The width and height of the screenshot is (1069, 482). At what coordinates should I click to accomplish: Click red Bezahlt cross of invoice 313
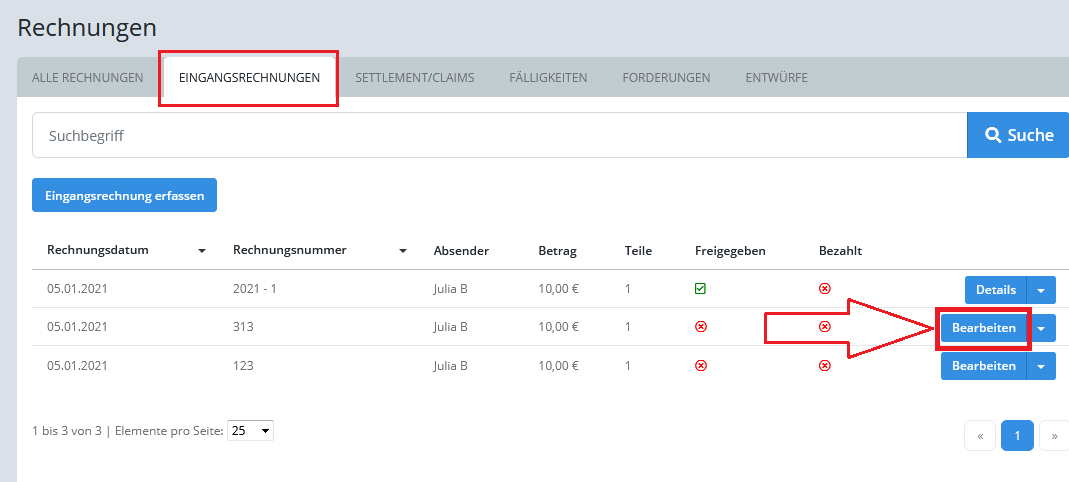coord(824,327)
